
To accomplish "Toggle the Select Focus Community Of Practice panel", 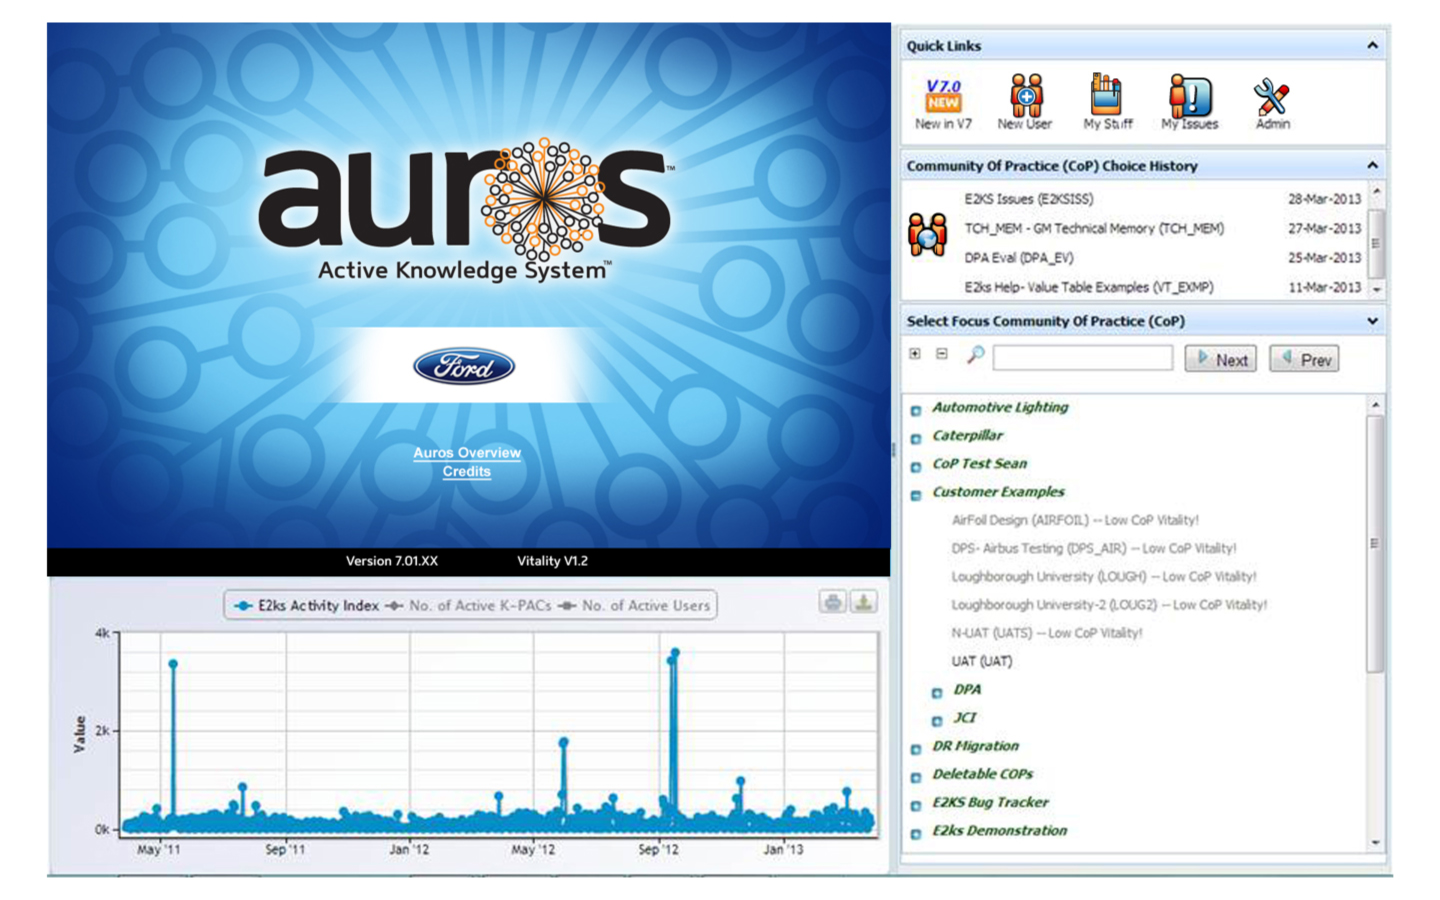I will (x=1372, y=321).
